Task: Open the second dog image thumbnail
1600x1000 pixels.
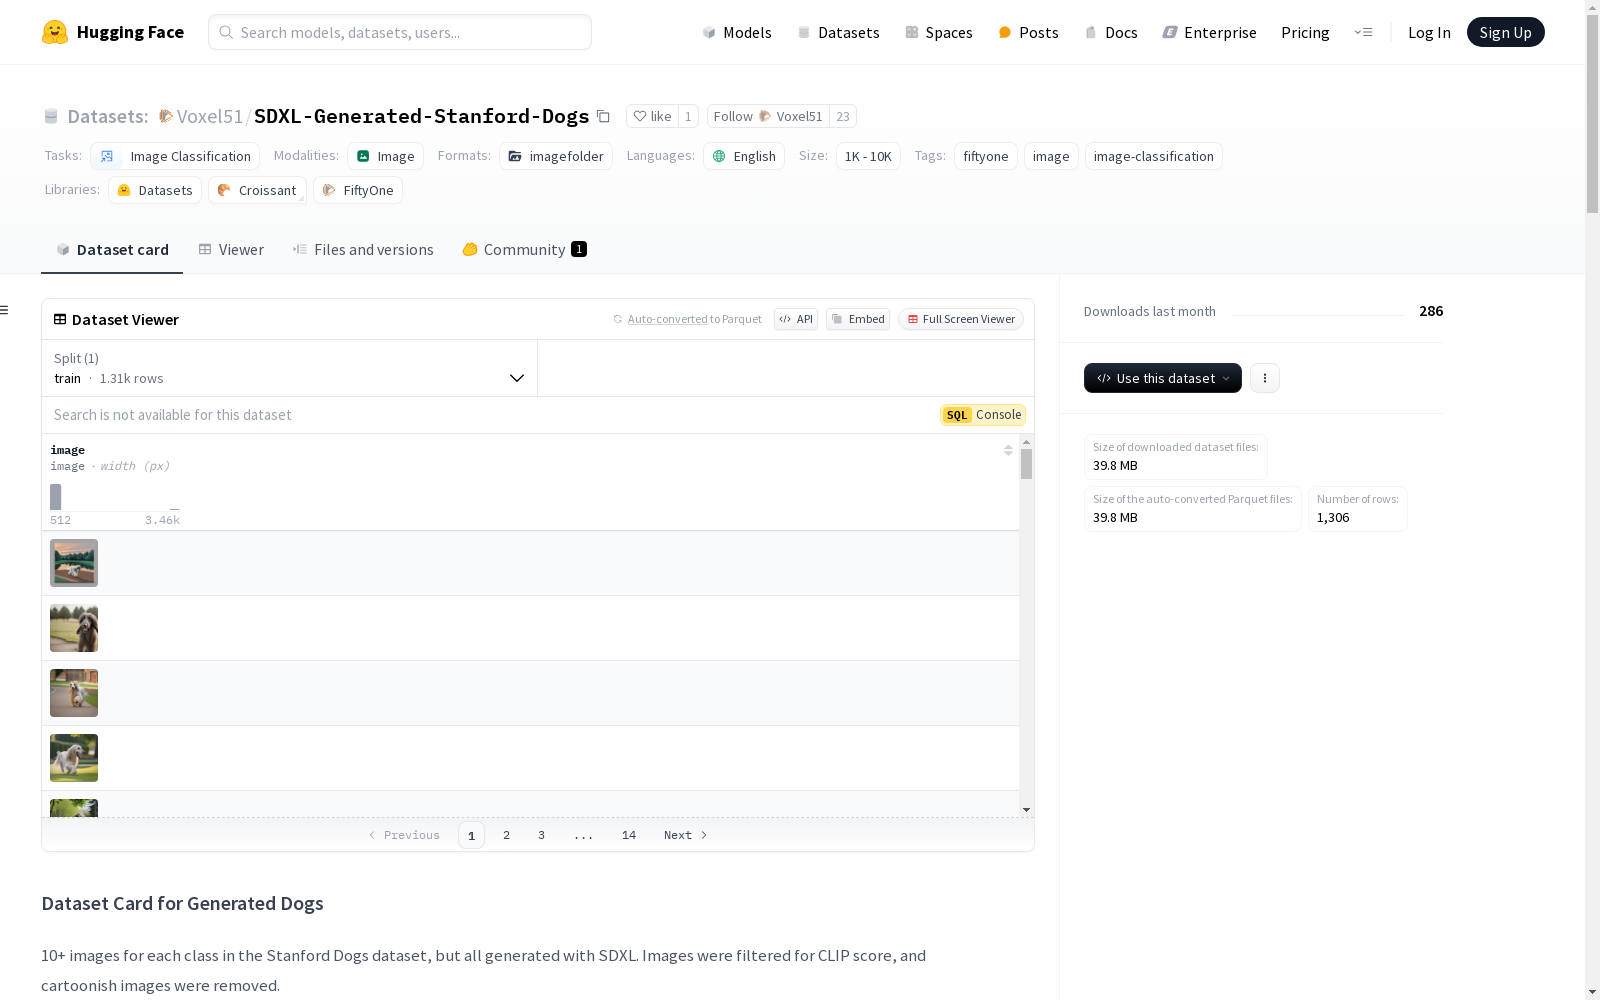Action: click(74, 628)
